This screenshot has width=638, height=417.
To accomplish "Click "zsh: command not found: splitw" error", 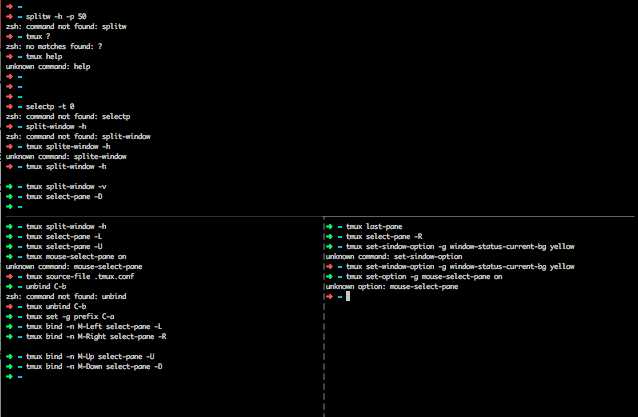I will click(x=66, y=26).
